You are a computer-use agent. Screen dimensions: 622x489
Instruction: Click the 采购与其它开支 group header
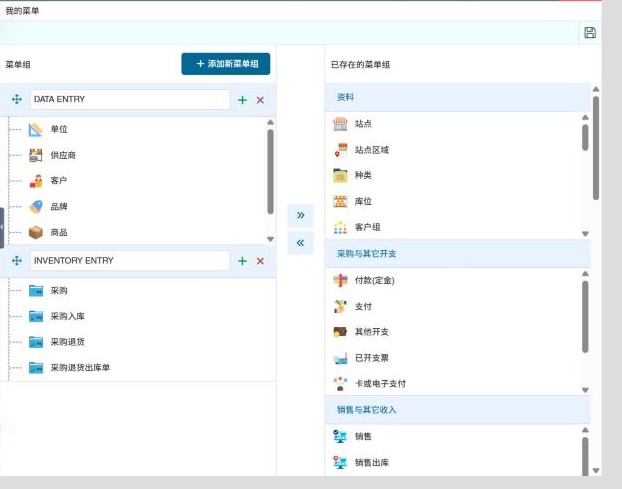coord(457,254)
